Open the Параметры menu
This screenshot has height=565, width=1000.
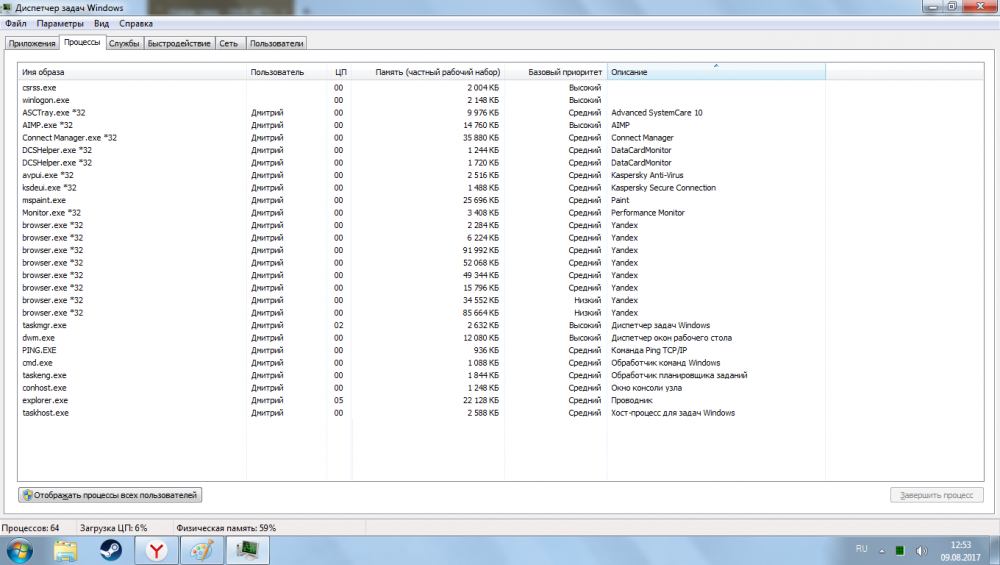[x=62, y=22]
